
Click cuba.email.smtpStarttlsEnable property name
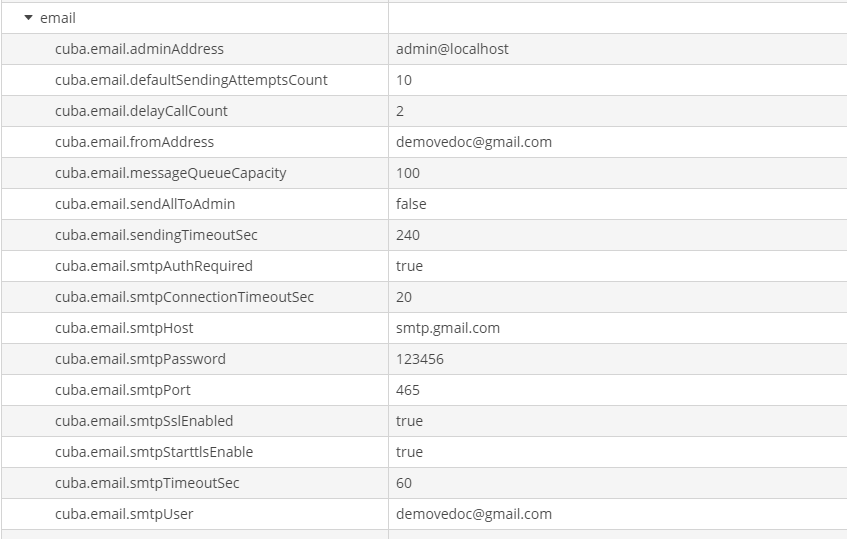[154, 452]
